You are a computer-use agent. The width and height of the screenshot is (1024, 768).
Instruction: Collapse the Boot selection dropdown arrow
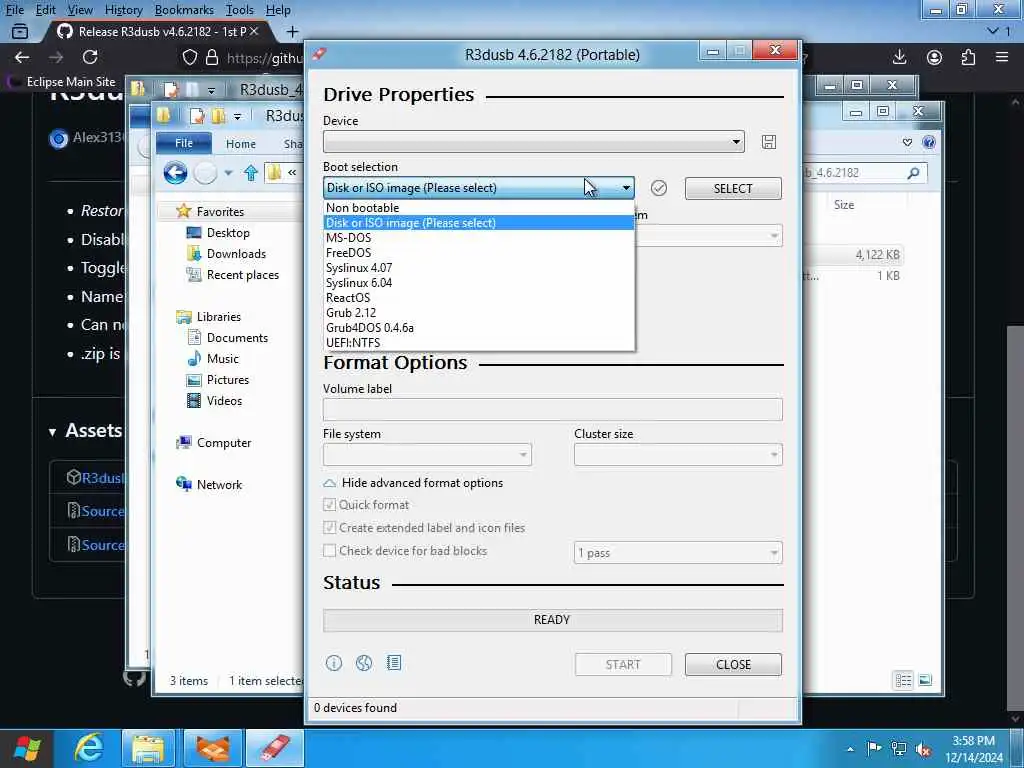coord(626,188)
